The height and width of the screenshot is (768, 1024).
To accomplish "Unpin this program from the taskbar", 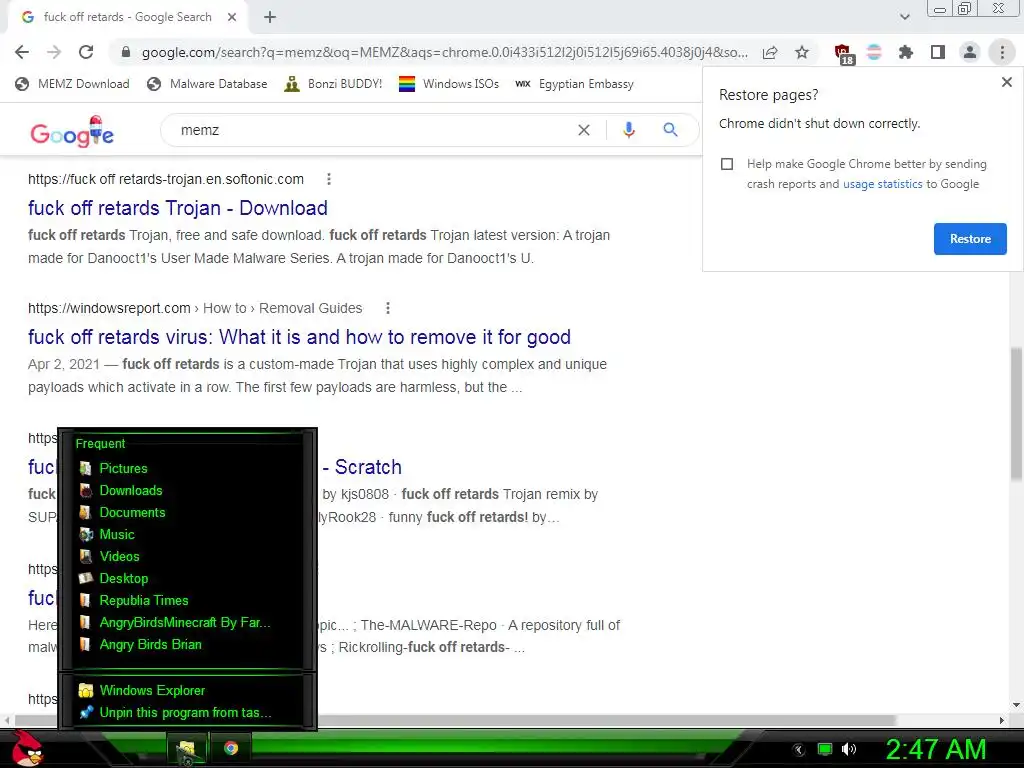I will tap(185, 712).
